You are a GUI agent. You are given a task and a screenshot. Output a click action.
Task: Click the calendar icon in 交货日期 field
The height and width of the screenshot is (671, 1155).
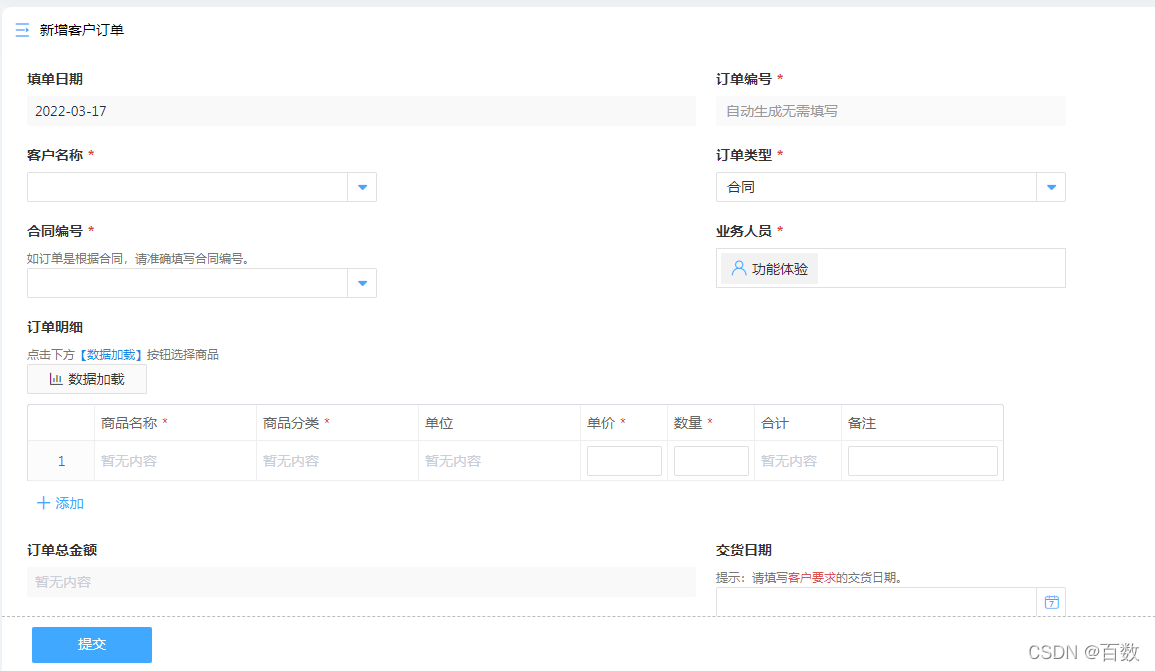(x=1051, y=602)
